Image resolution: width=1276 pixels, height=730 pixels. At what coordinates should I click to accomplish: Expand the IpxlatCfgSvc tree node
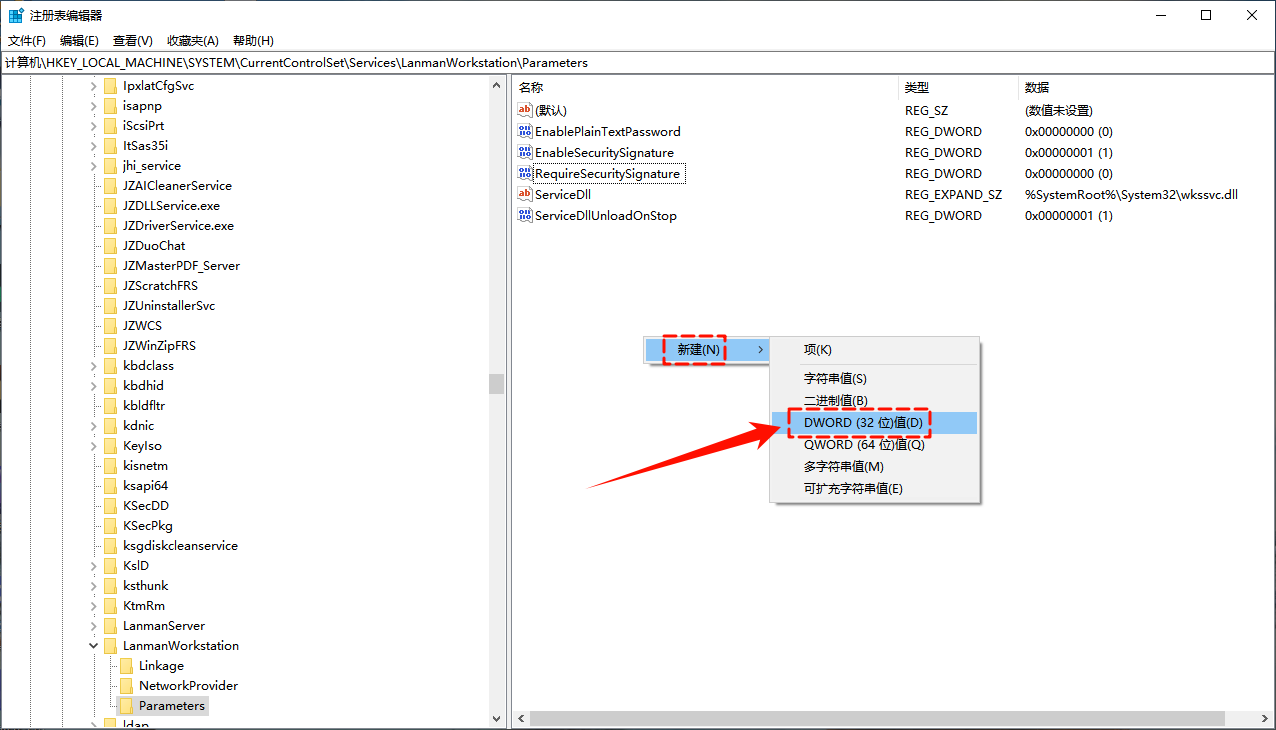pos(94,86)
